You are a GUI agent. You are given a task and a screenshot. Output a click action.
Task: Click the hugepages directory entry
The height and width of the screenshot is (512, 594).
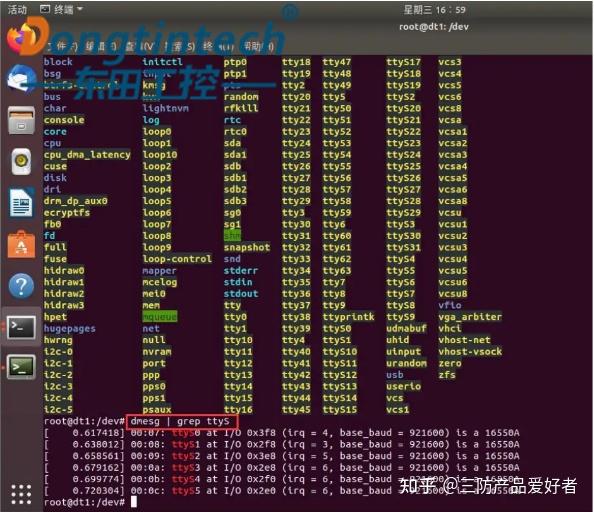69,328
